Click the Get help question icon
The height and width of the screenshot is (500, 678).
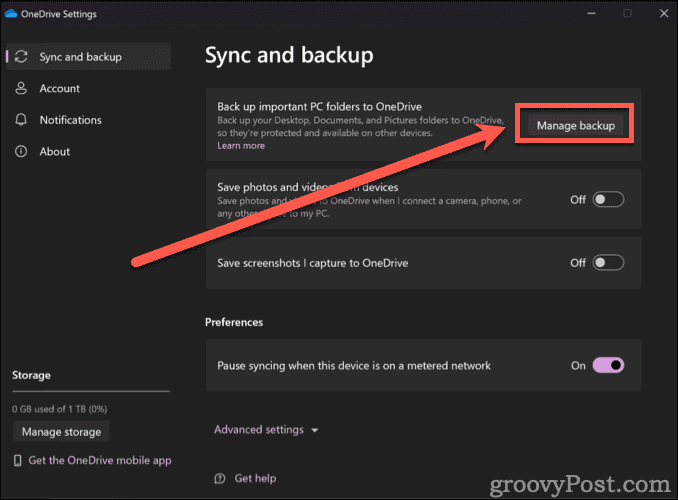pyautogui.click(x=220, y=478)
